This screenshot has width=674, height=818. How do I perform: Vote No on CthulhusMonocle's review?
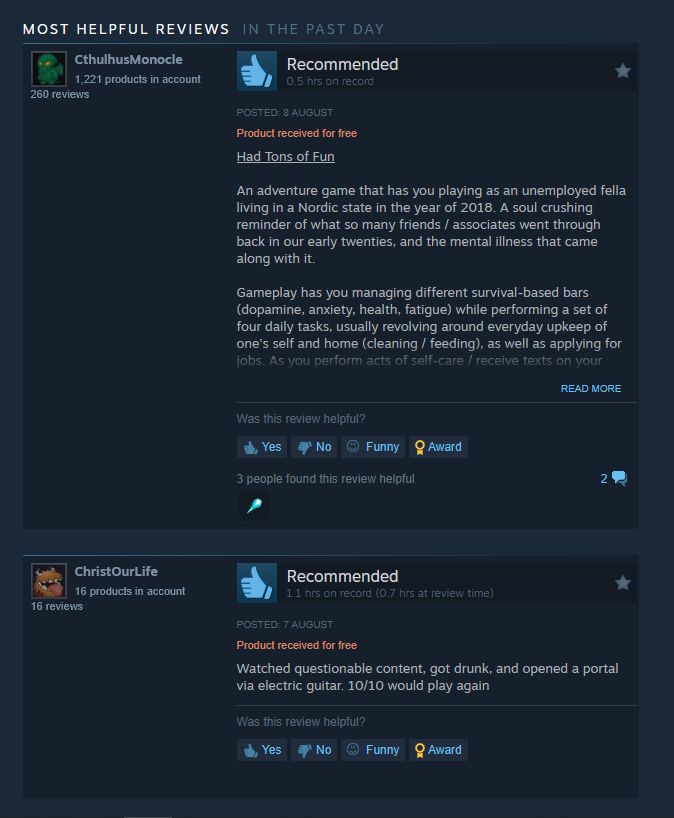[x=315, y=447]
